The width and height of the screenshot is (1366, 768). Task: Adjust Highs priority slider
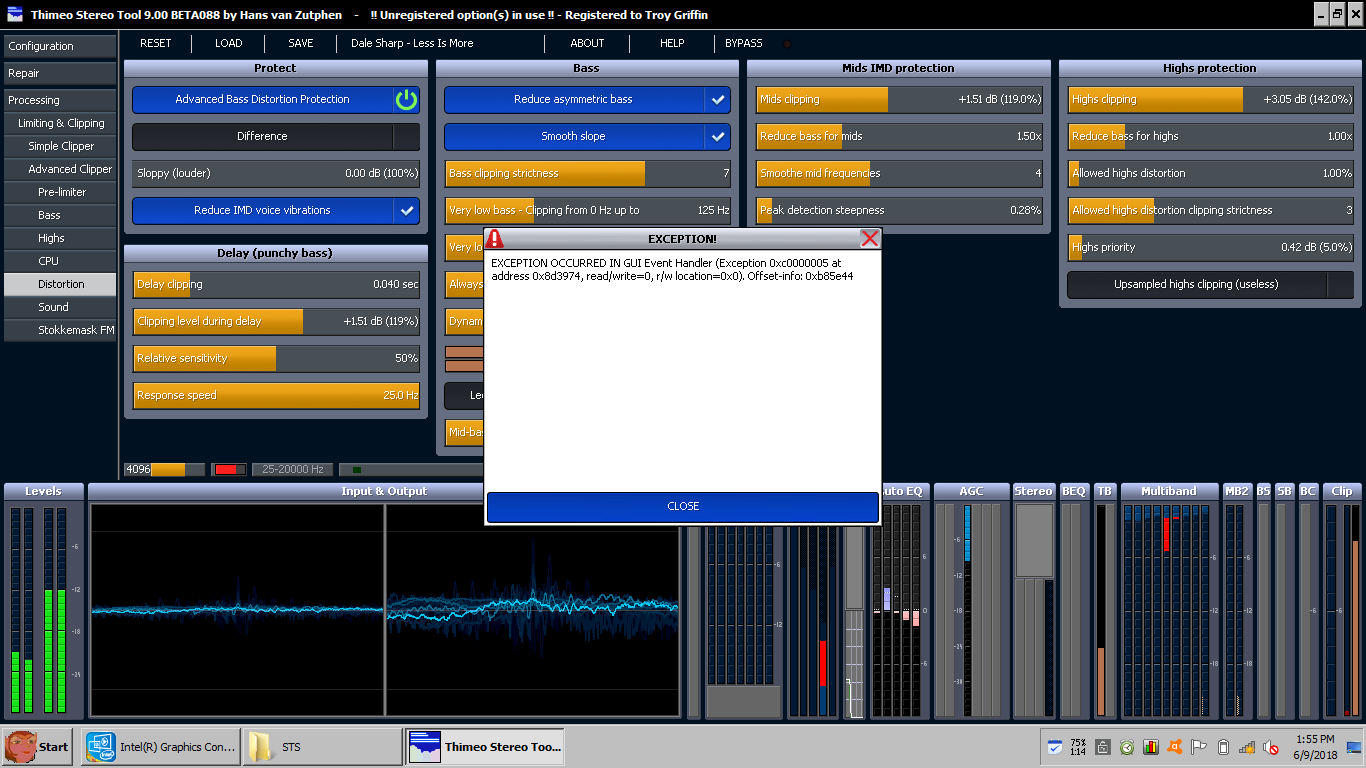tap(1211, 247)
